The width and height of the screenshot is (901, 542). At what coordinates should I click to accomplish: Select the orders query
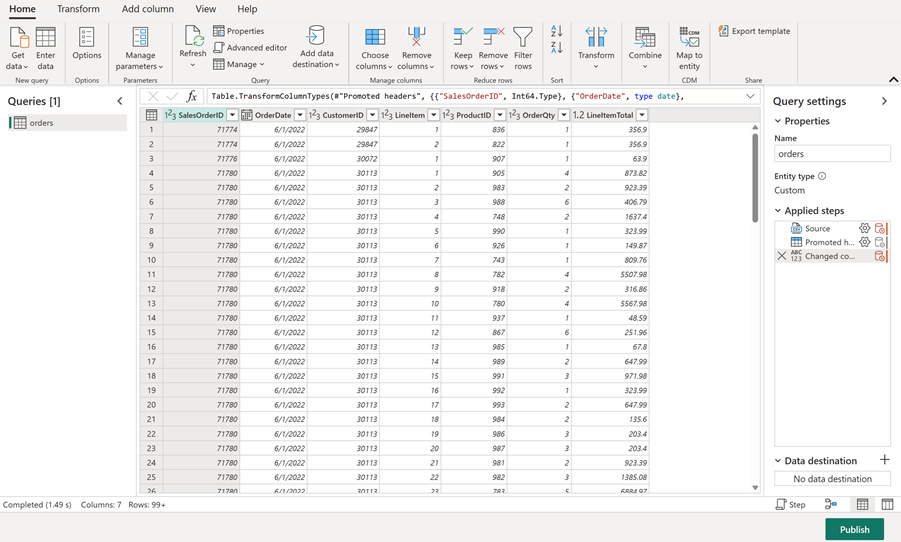[x=68, y=122]
